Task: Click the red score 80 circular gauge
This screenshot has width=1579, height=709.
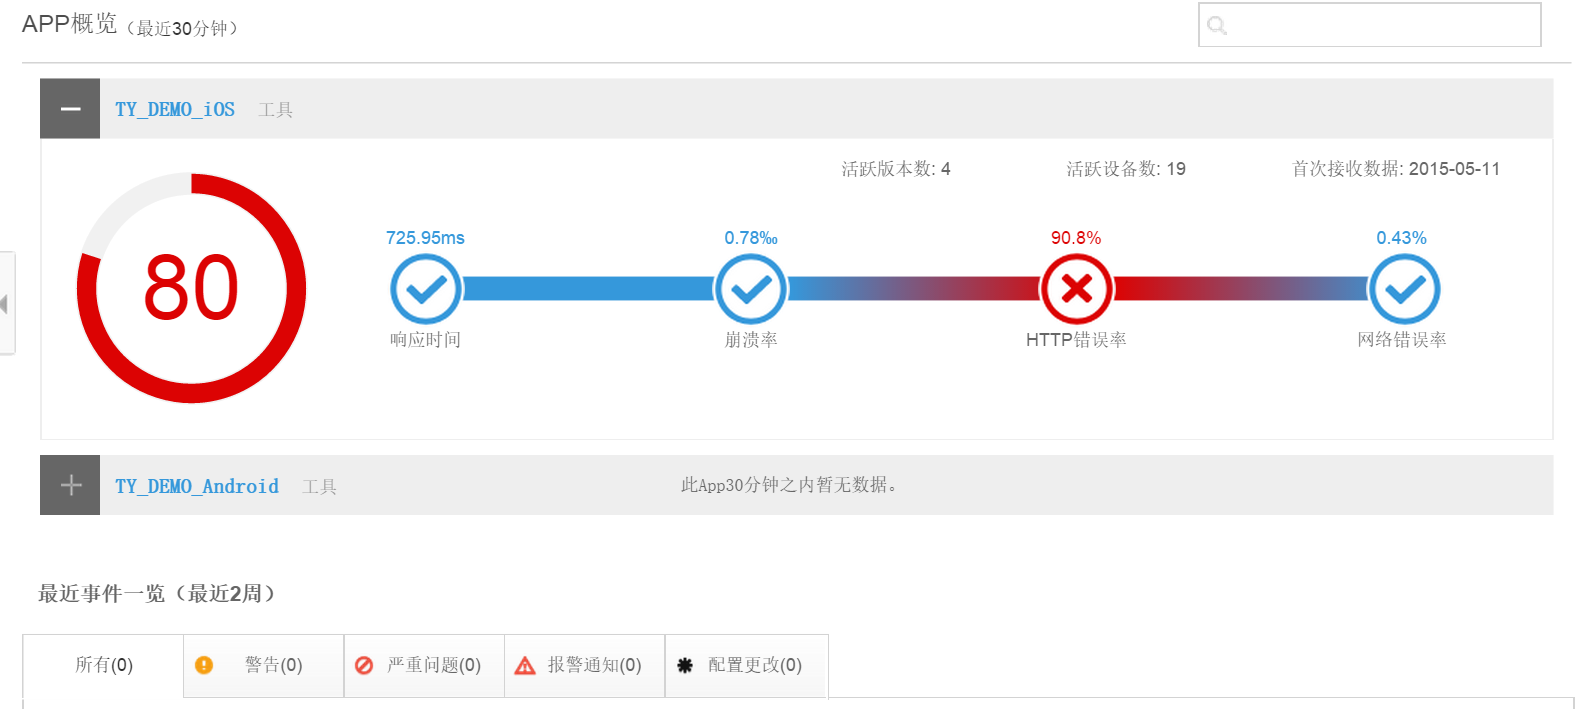Action: 191,288
